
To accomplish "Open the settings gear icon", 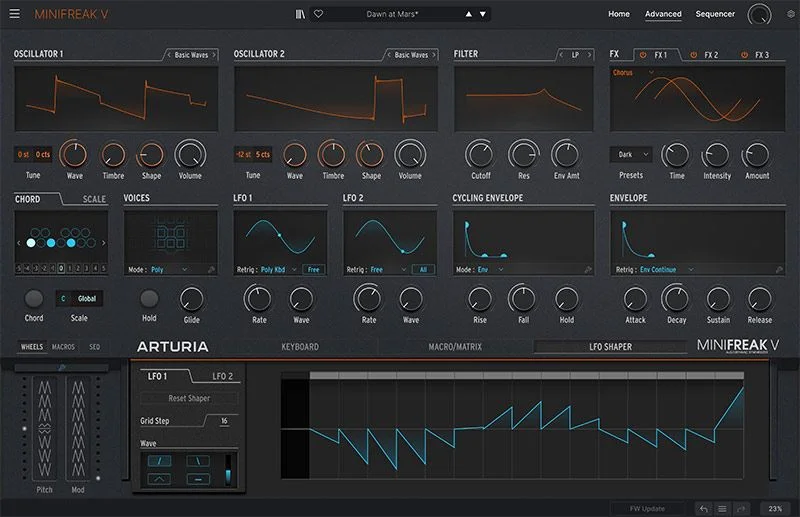I will (x=791, y=14).
